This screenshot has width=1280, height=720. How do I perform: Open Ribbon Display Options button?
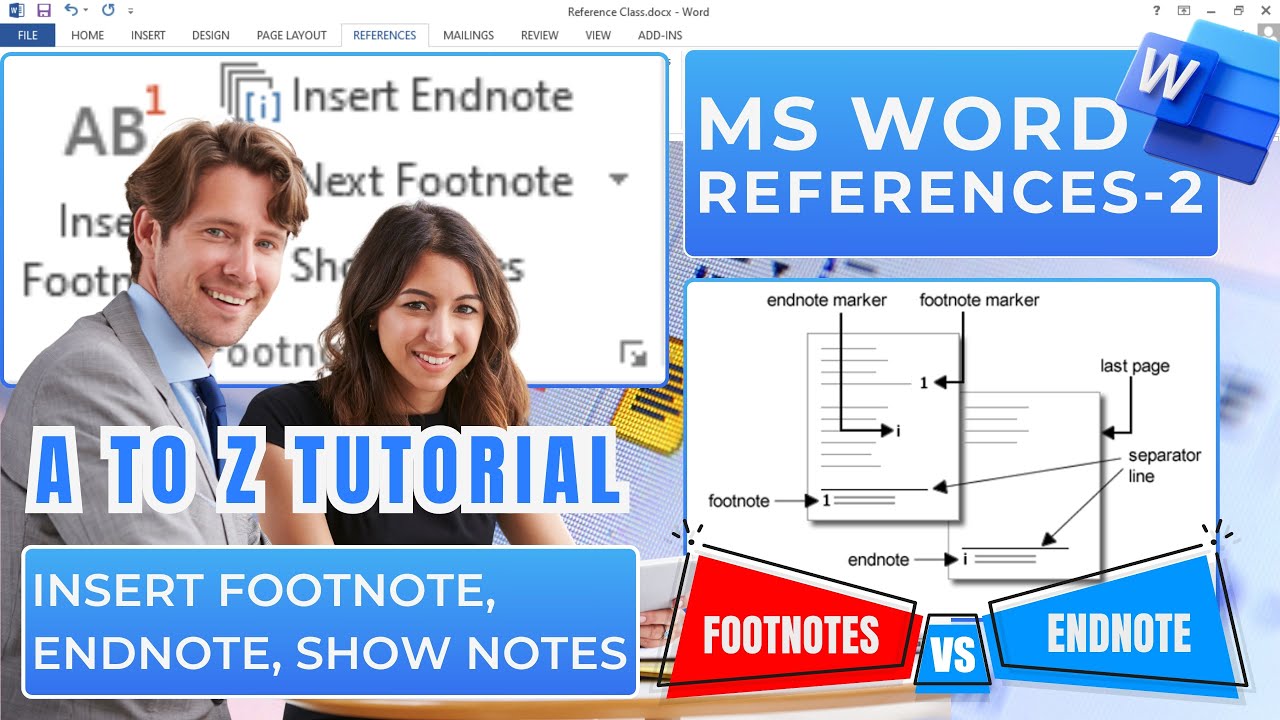pyautogui.click(x=1185, y=11)
